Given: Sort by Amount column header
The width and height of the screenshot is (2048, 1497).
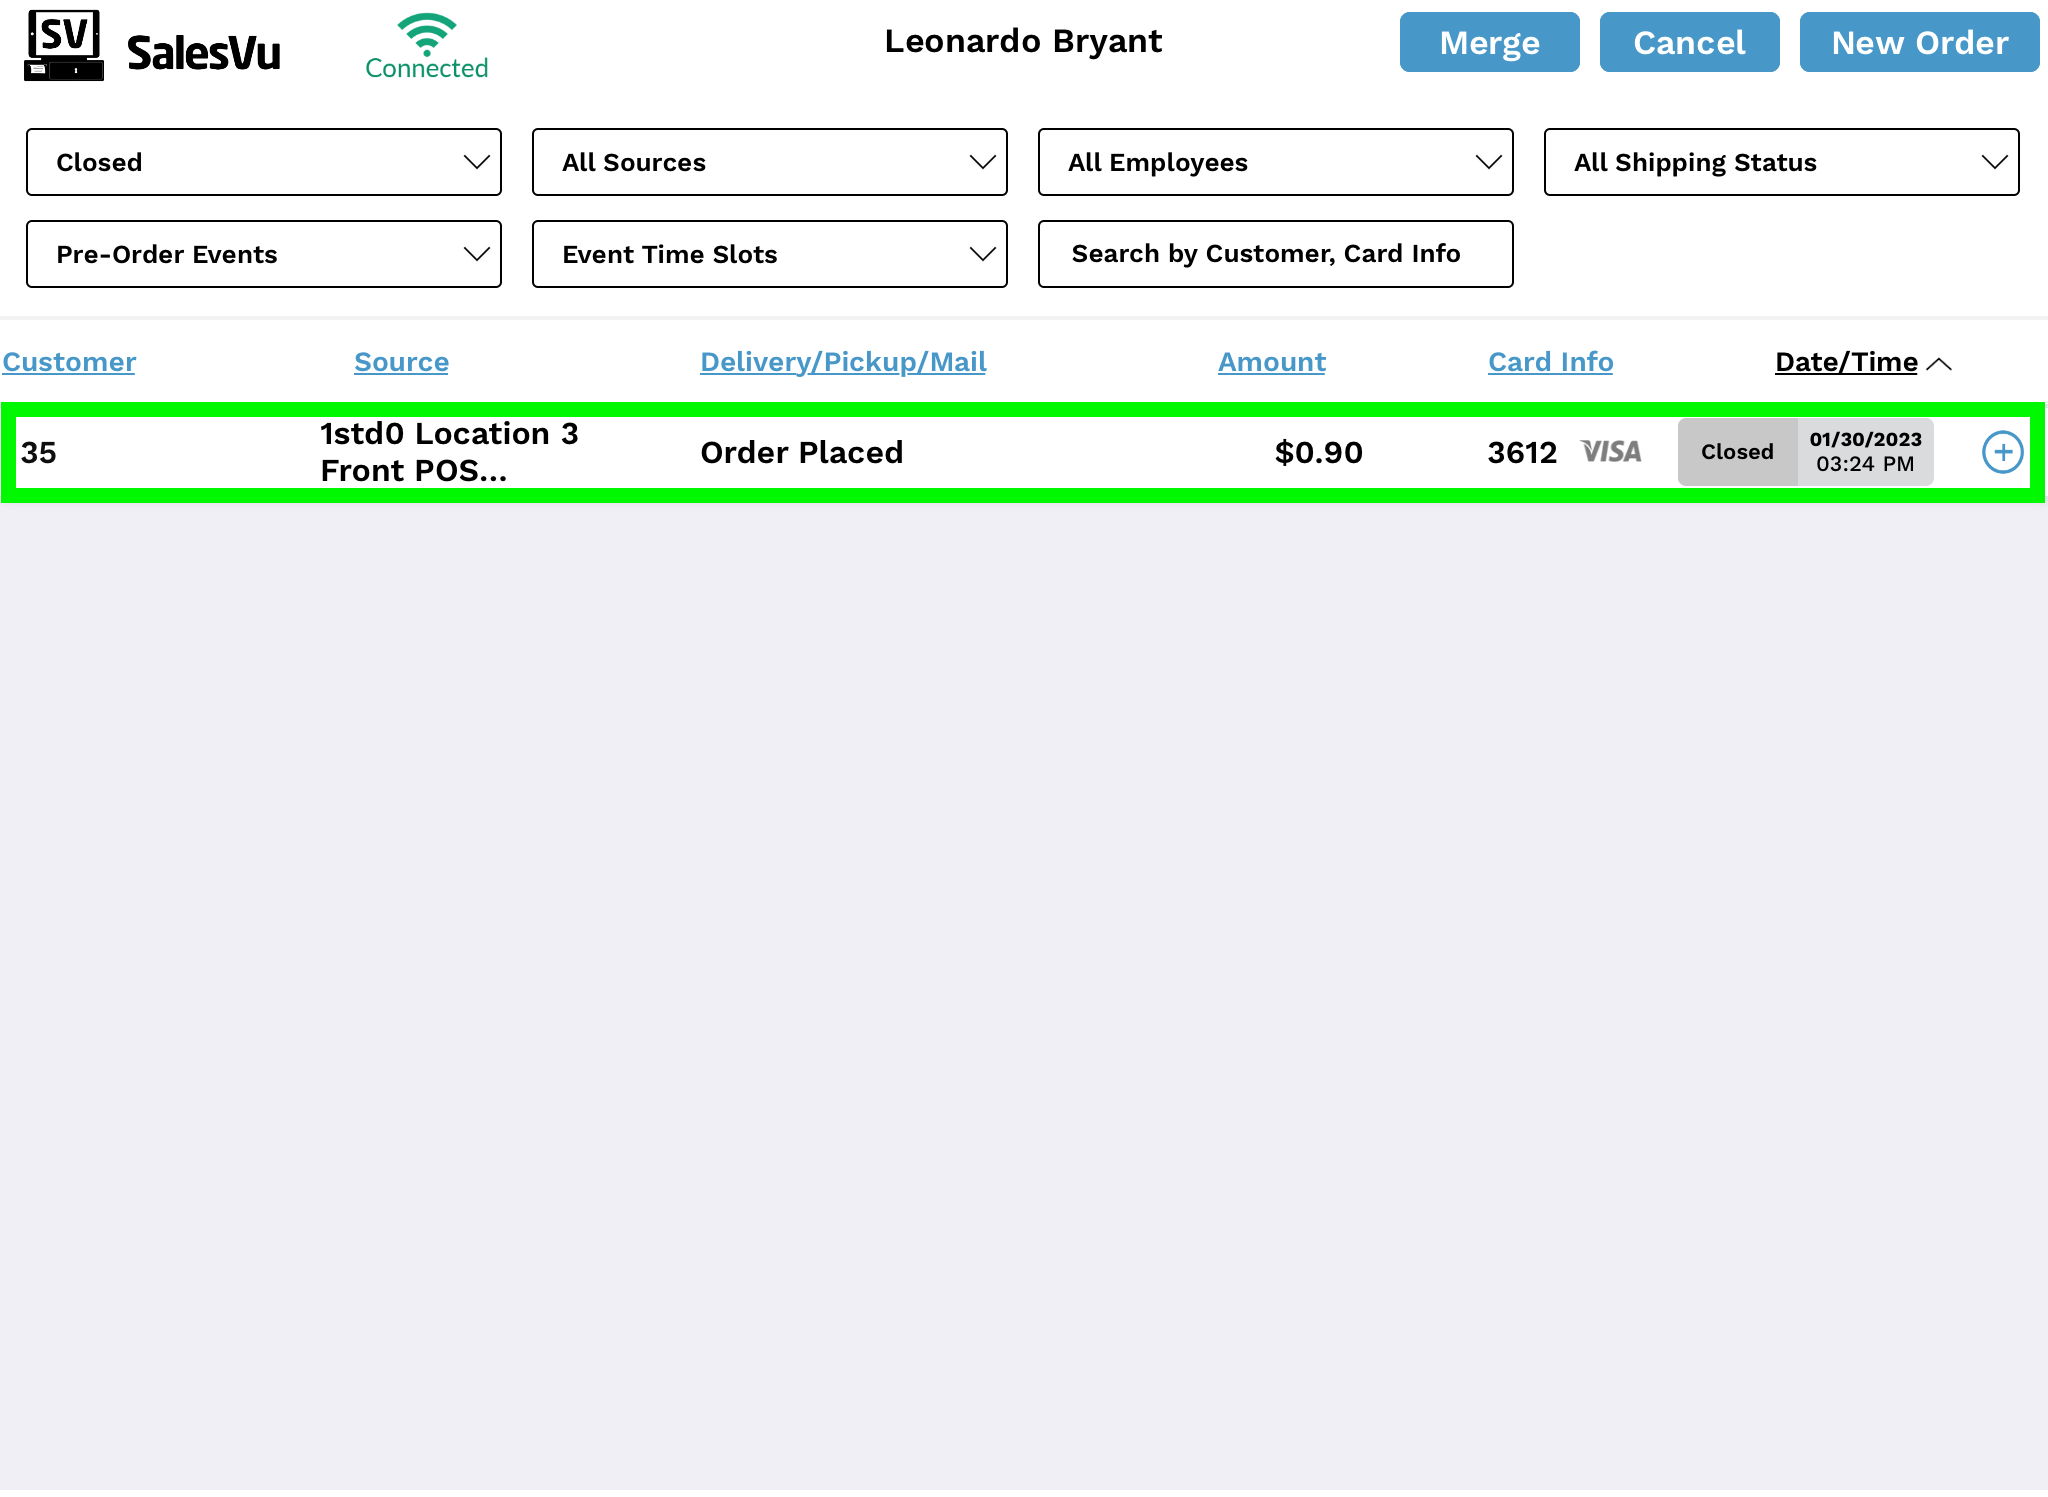Looking at the screenshot, I should click(1271, 362).
